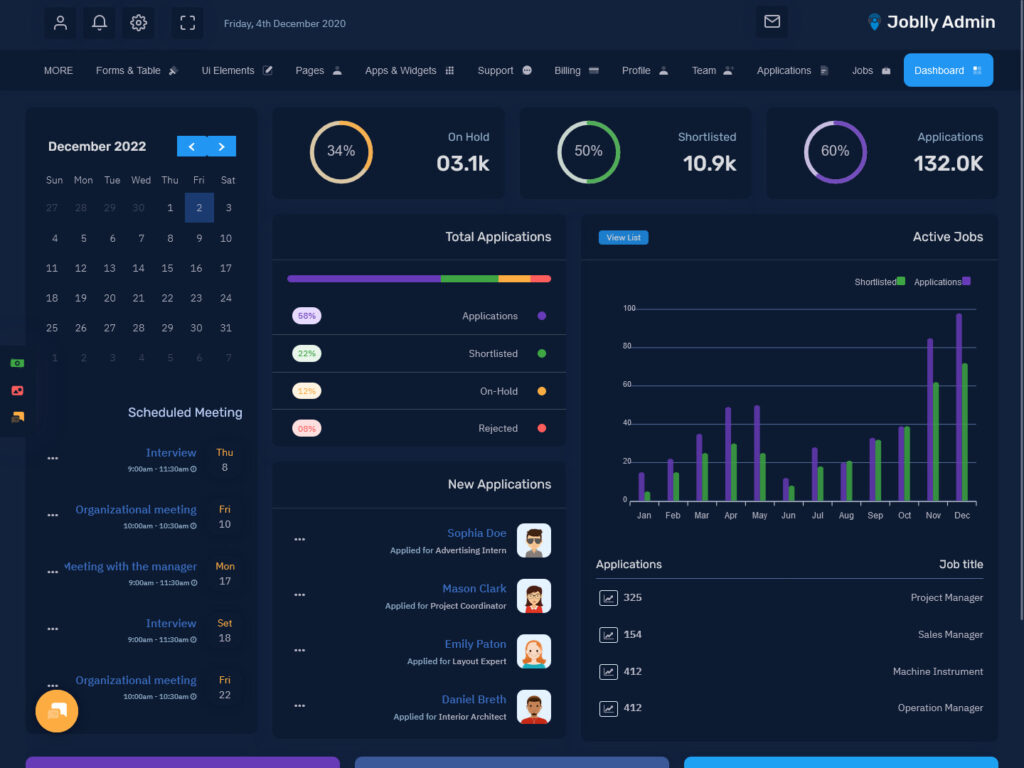The width and height of the screenshot is (1024, 768).
Task: Expand the Support menu
Action: pos(505,71)
